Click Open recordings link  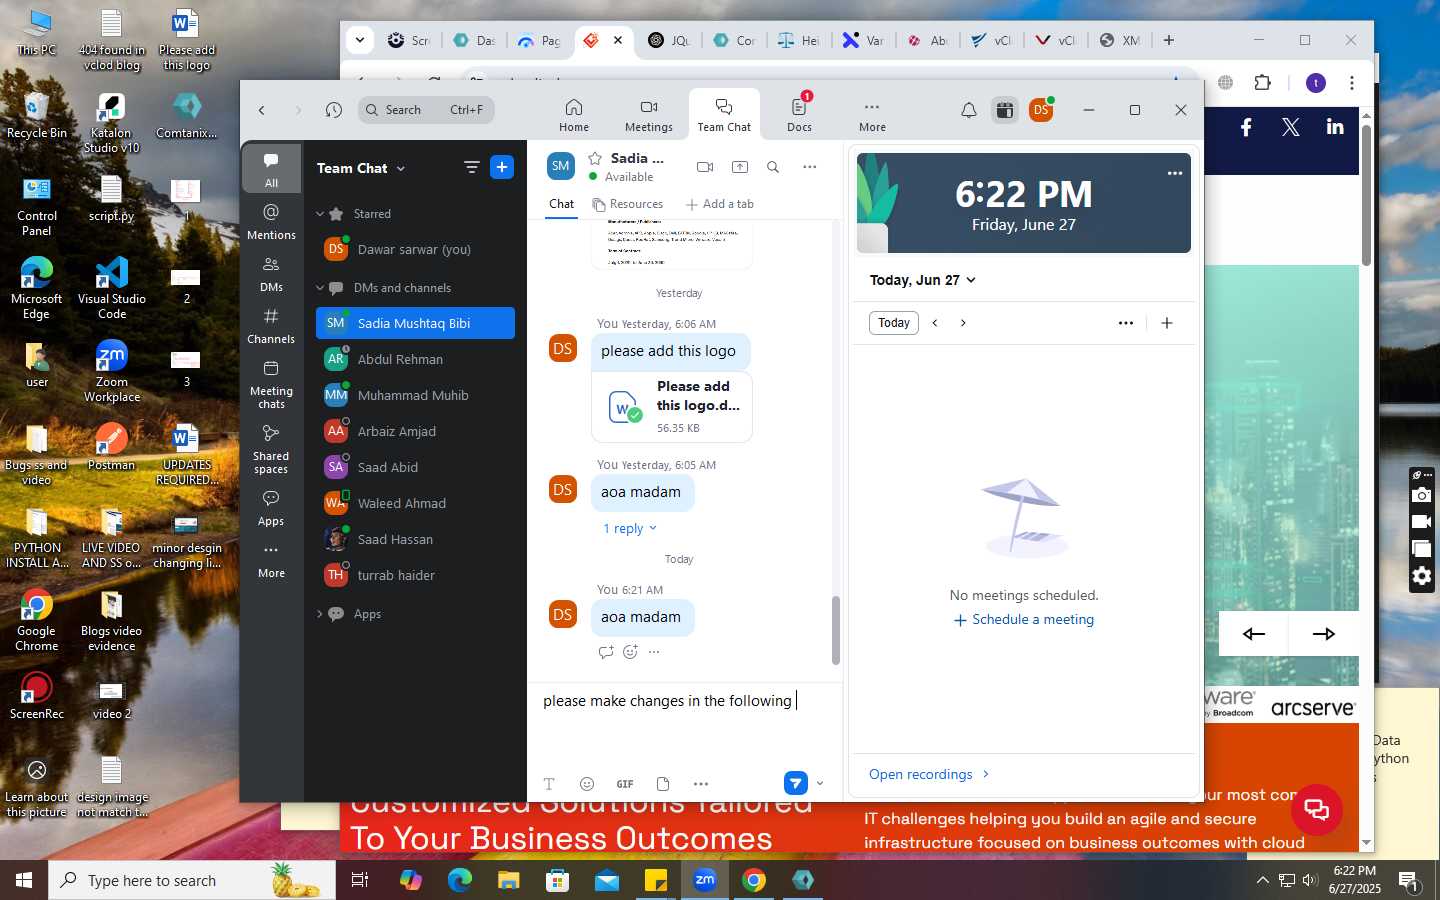[x=929, y=774]
